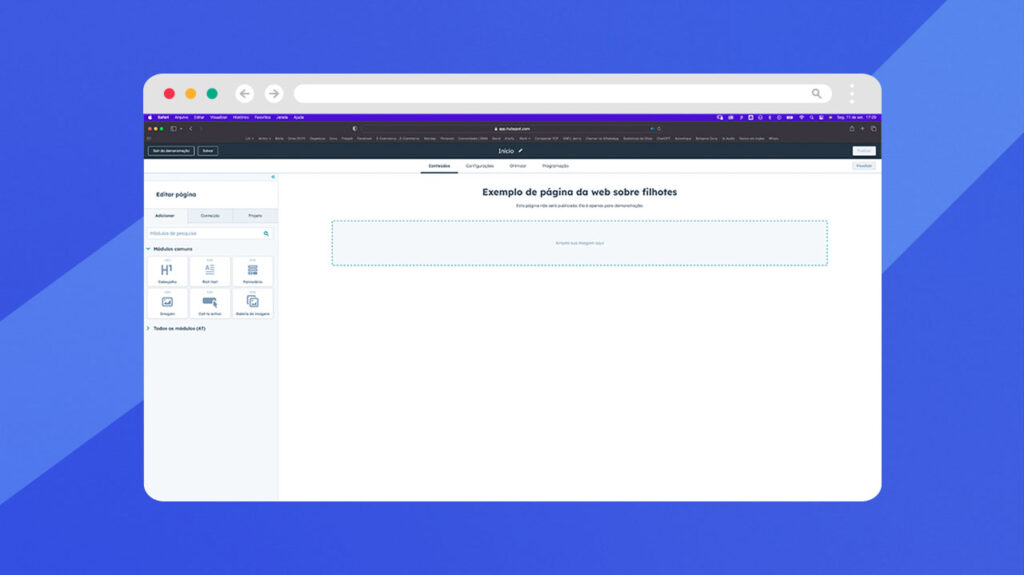
Task: Click the Salvar button
Action: click(x=208, y=151)
